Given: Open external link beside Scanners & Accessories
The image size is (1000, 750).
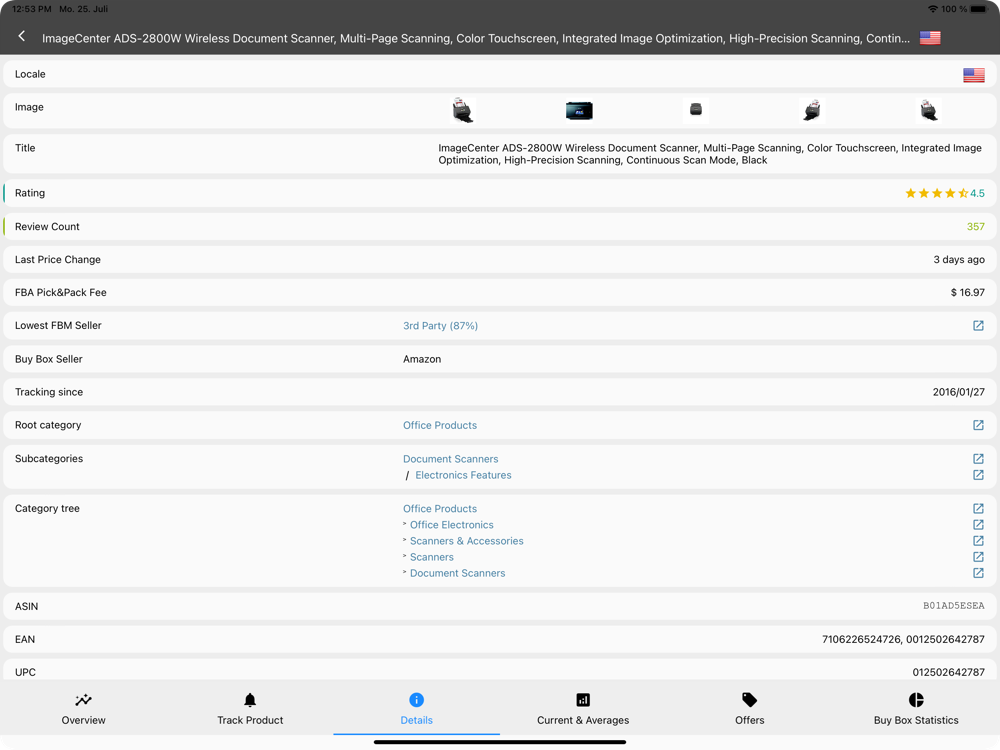Looking at the screenshot, I should (x=978, y=541).
